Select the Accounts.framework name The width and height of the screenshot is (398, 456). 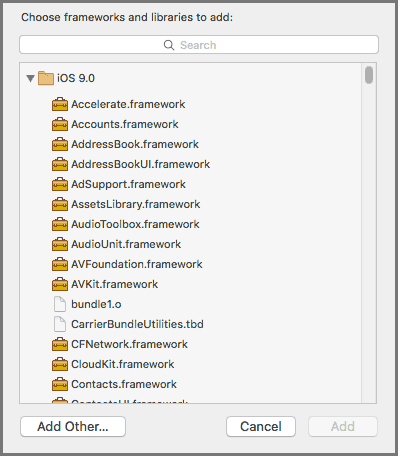pos(125,124)
